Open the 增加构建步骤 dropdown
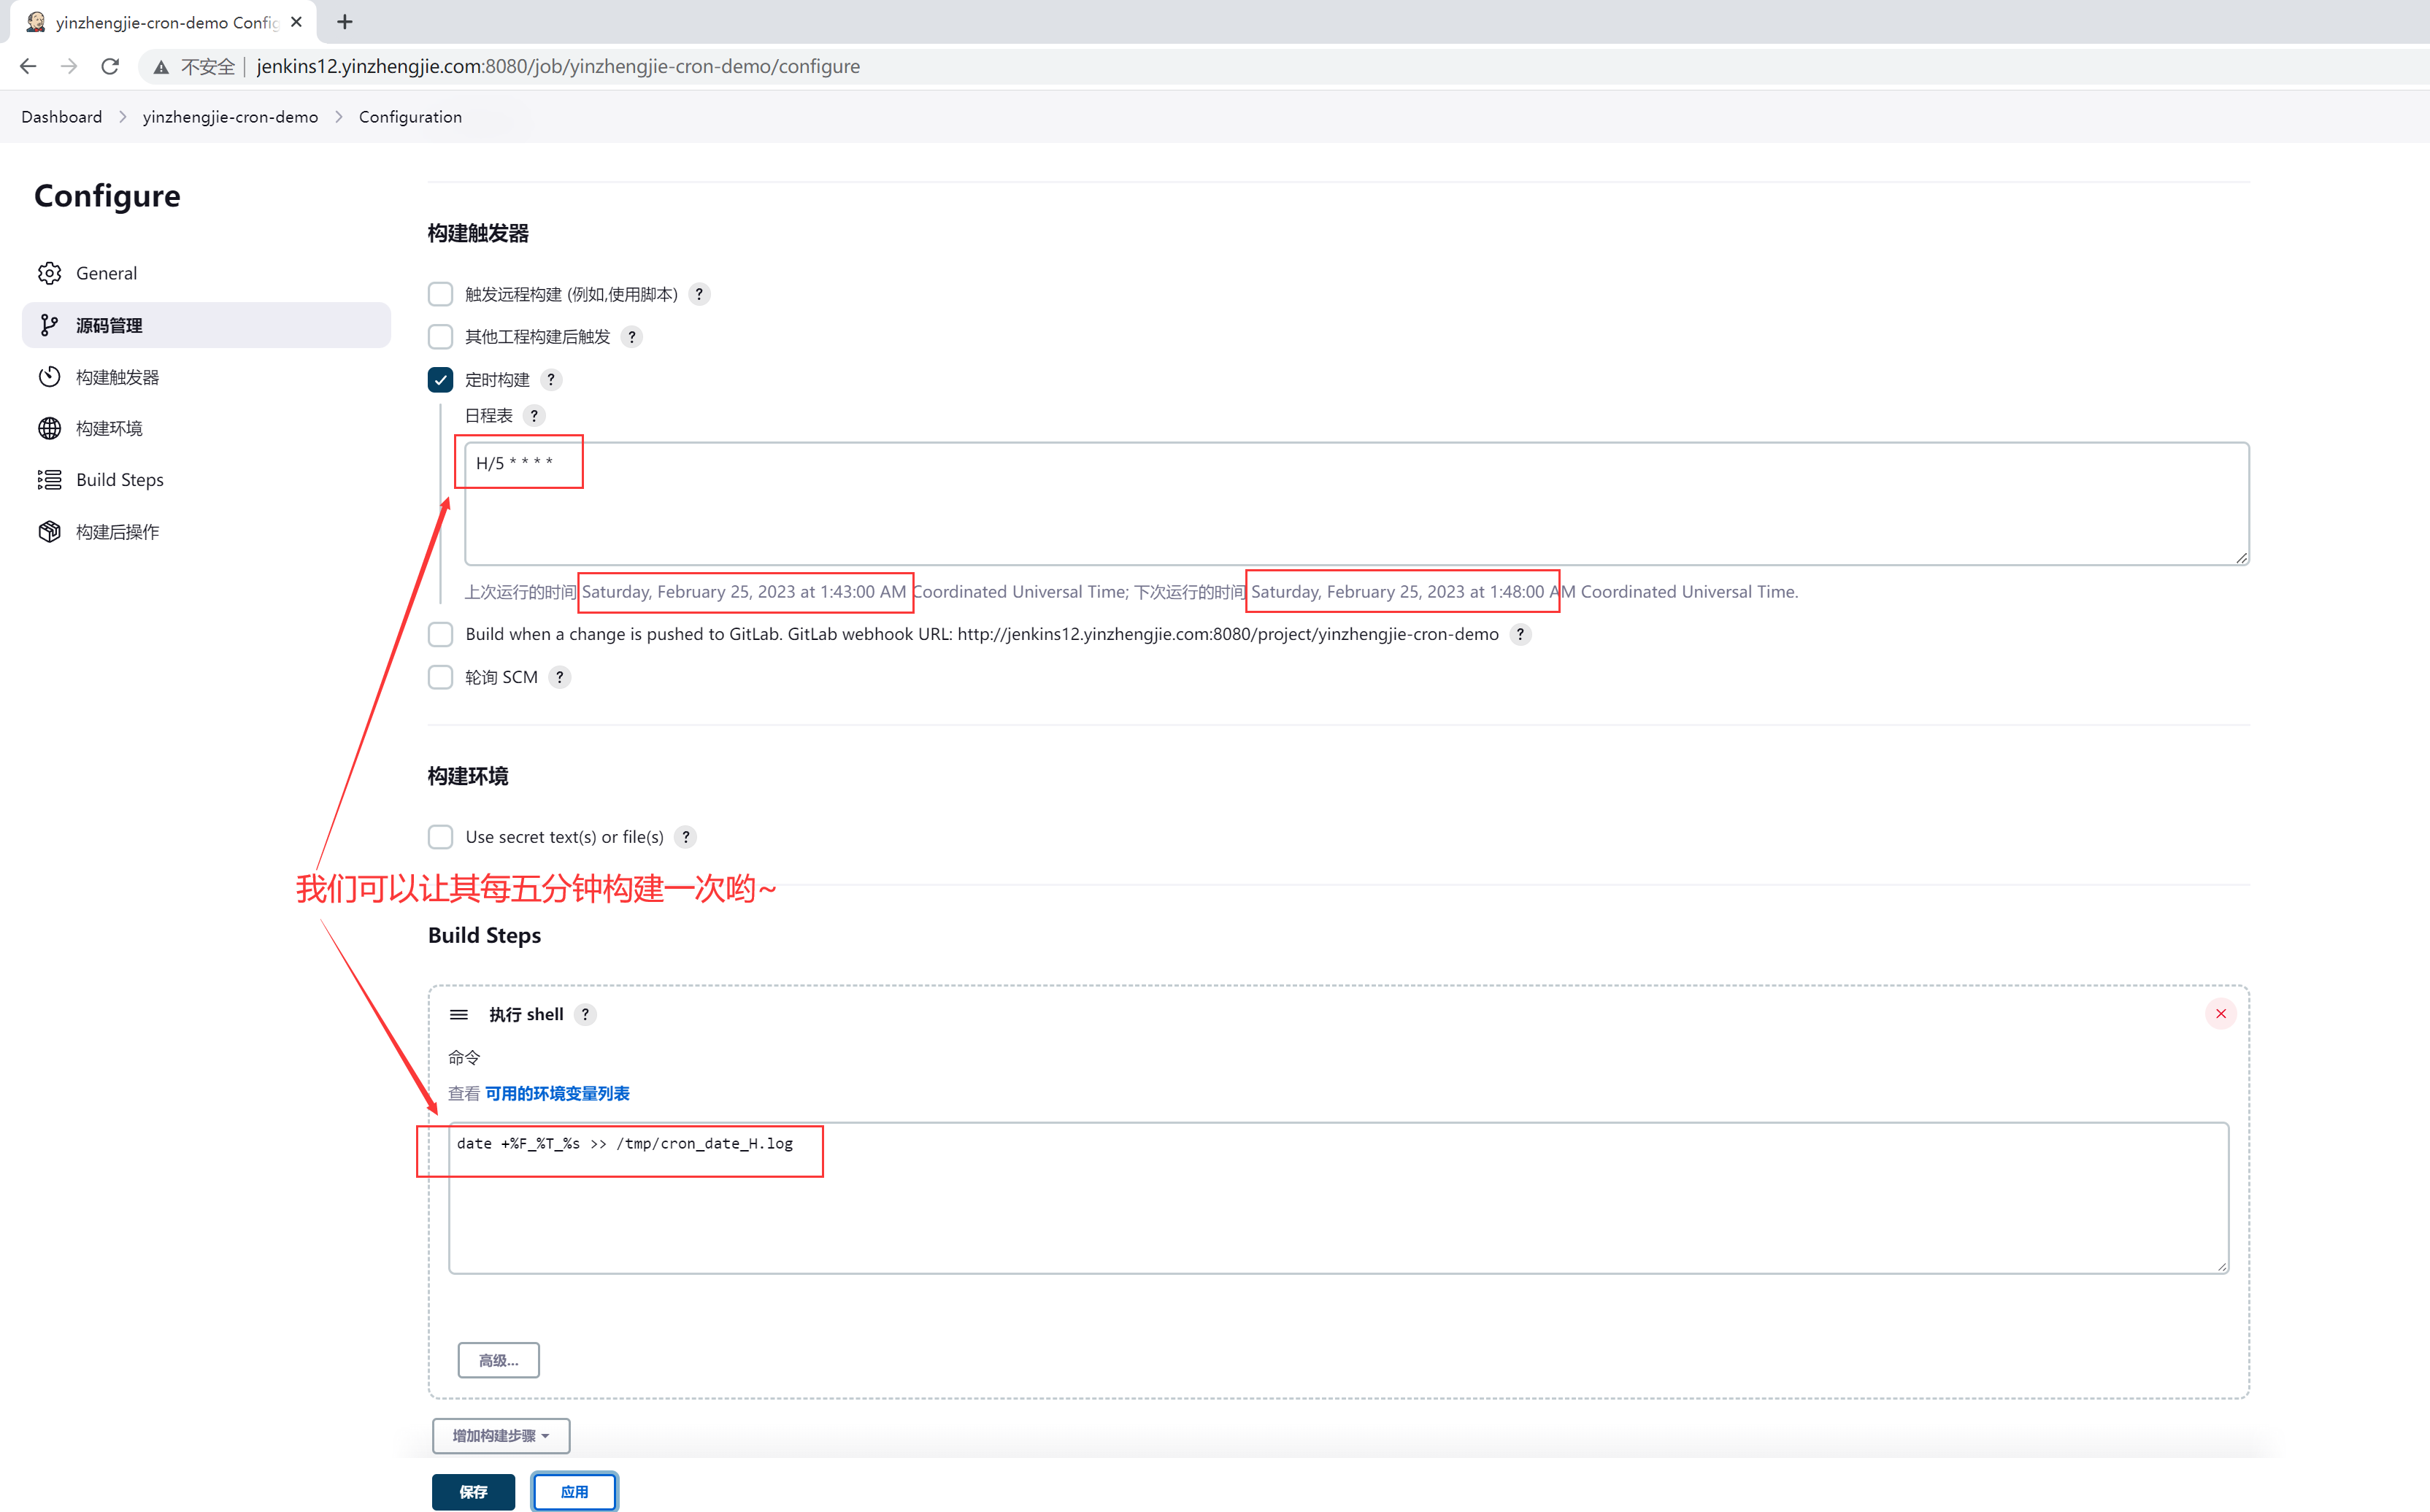2430x1512 pixels. tap(501, 1435)
